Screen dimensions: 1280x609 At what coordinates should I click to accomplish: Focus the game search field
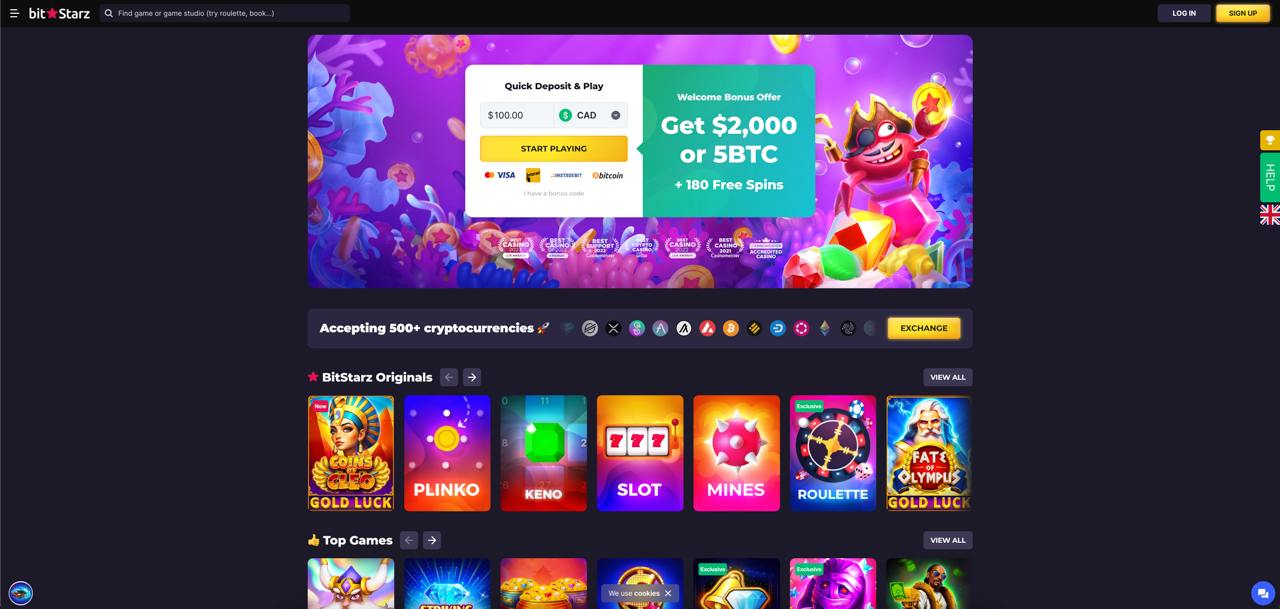coord(225,13)
